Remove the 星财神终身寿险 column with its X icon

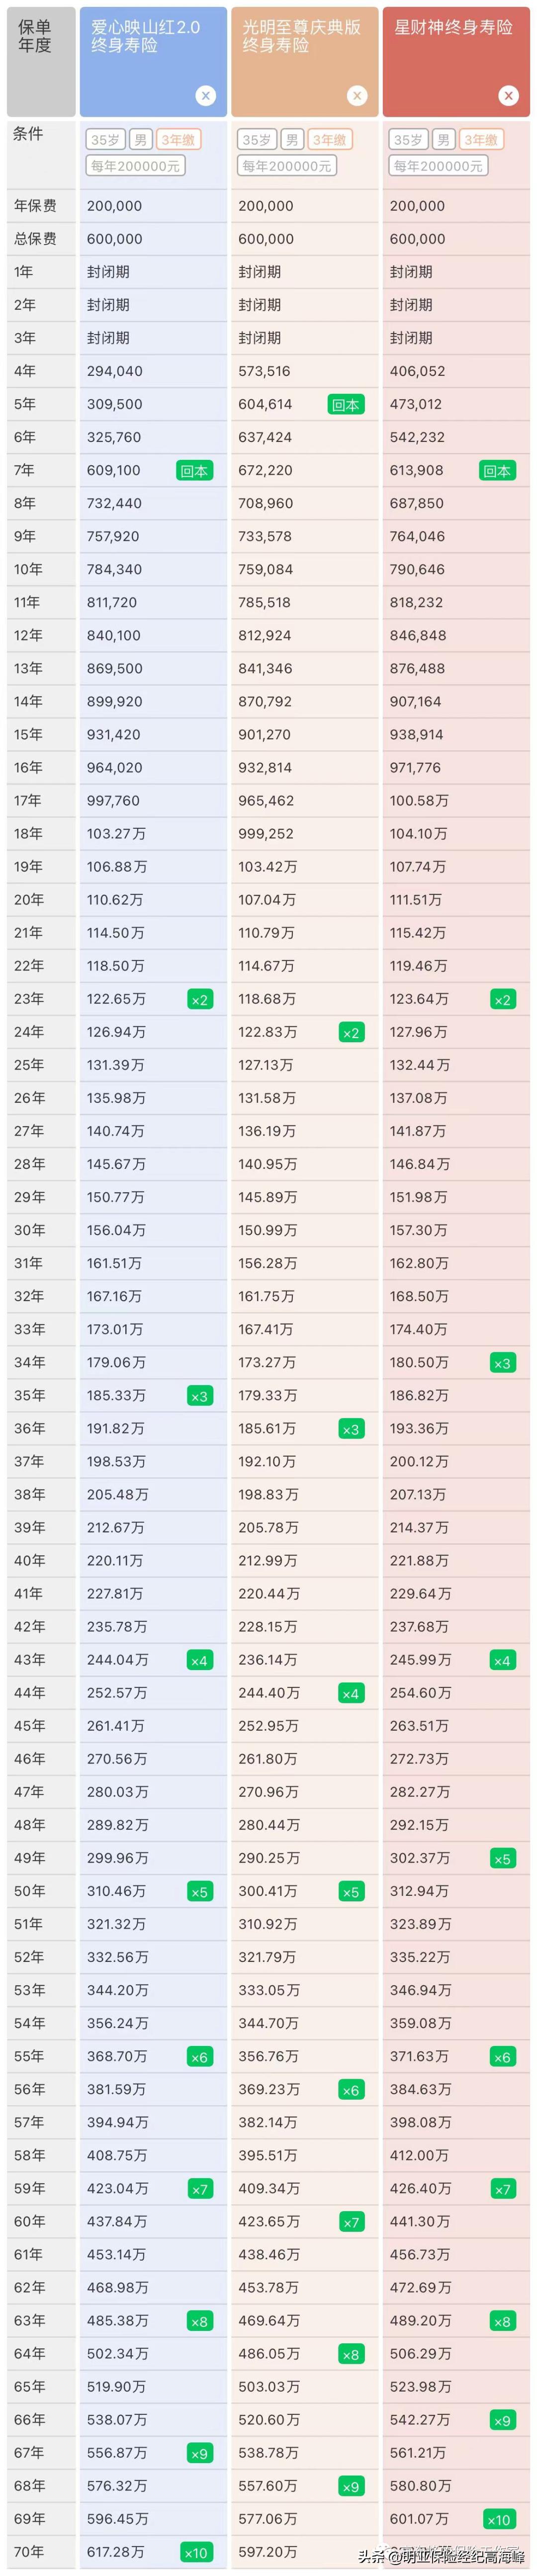click(x=509, y=96)
